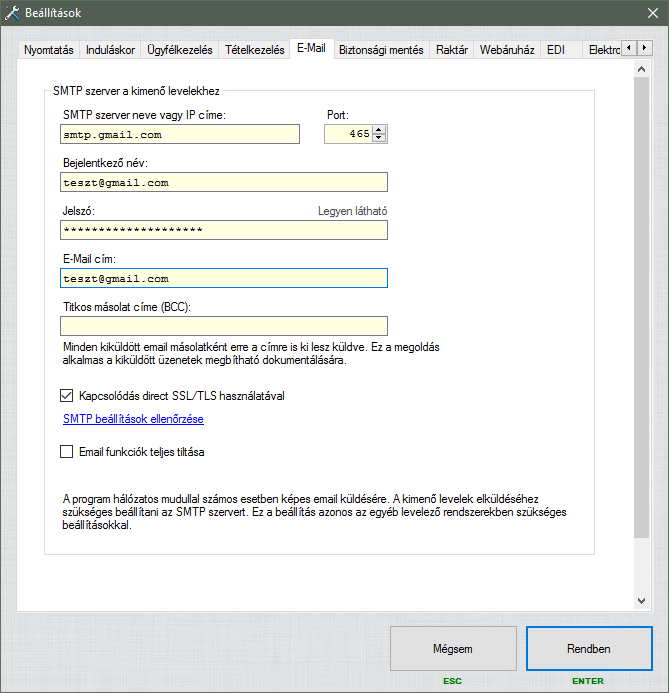Click the Port number field

[x=349, y=134]
